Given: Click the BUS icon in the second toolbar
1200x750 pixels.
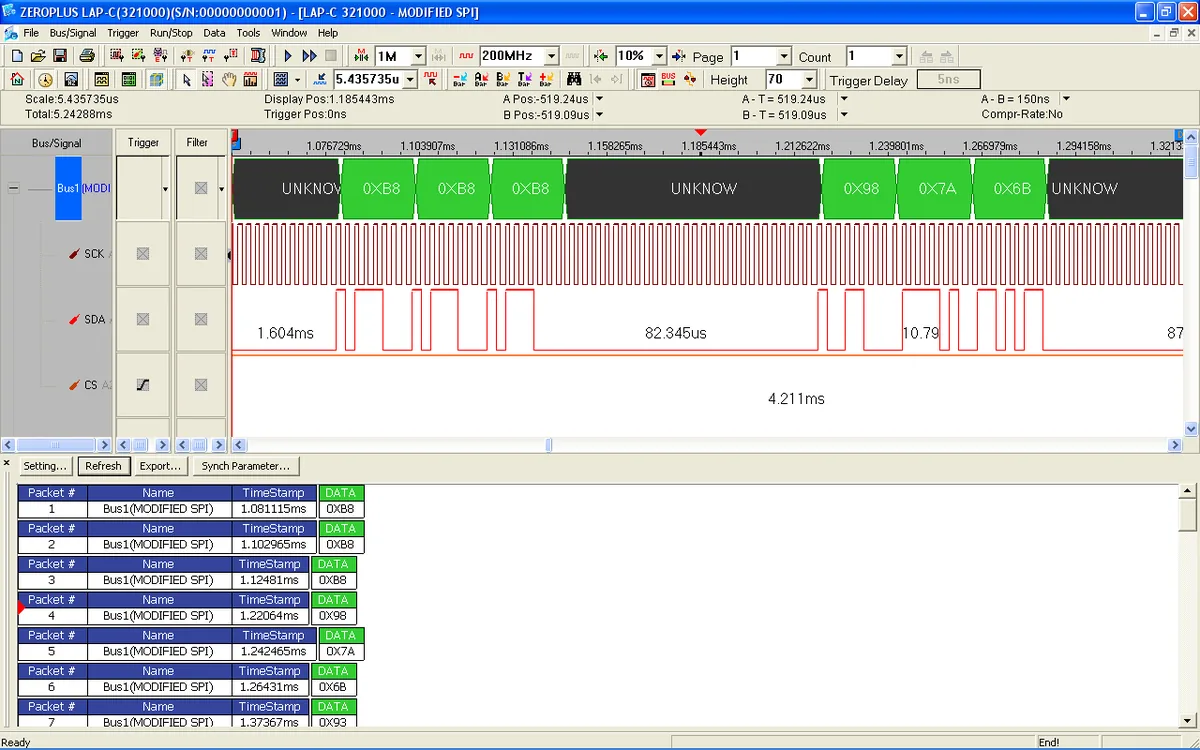Looking at the screenshot, I should click(669, 80).
